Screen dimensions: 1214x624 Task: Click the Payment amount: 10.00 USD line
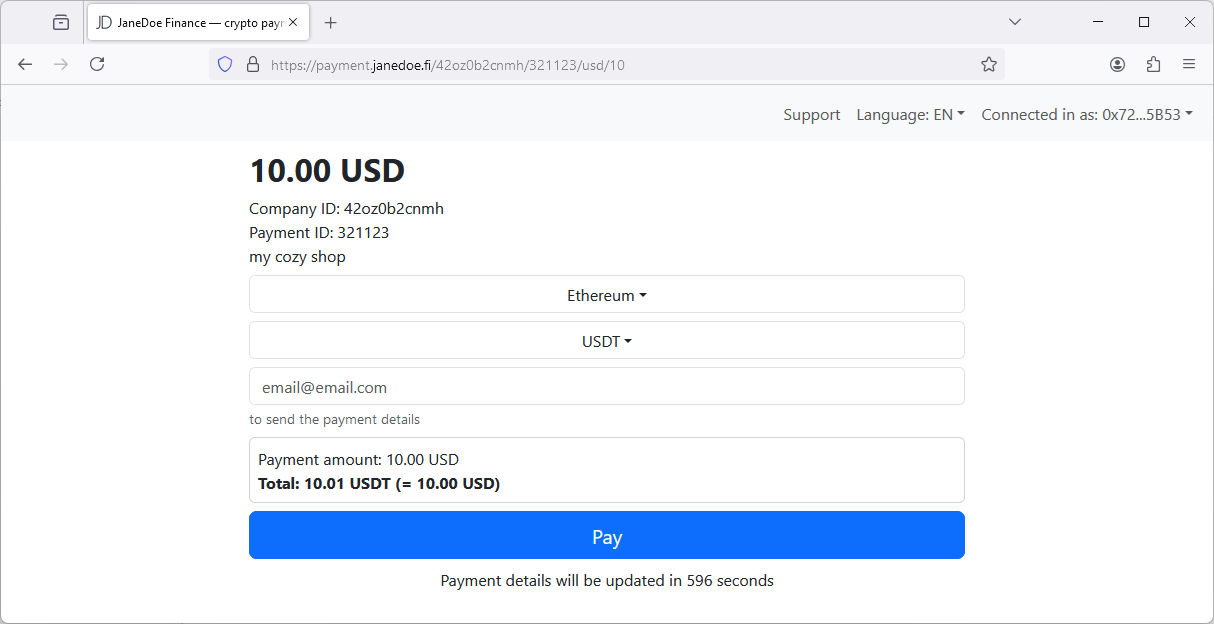coord(358,460)
